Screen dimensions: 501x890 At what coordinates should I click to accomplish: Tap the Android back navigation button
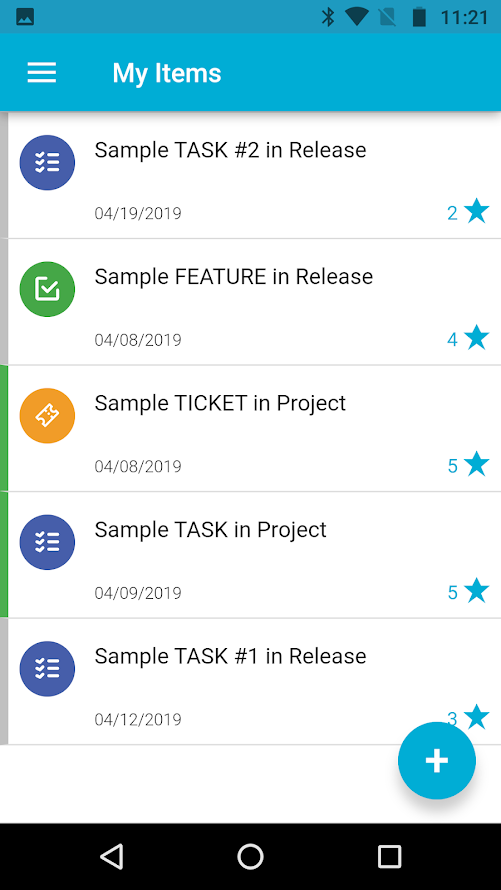[112, 856]
